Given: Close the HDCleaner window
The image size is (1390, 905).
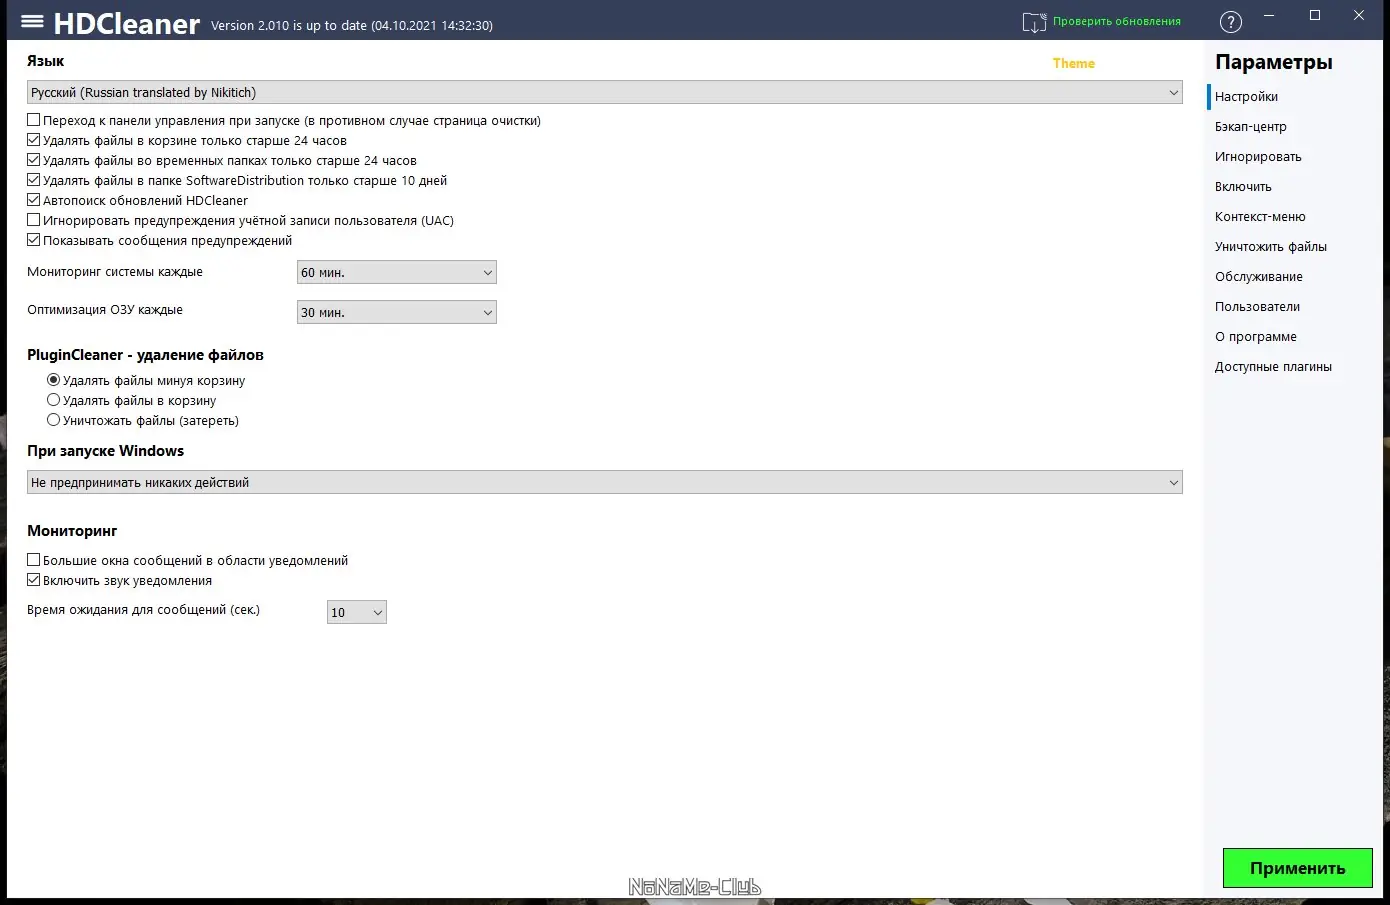Looking at the screenshot, I should (1359, 15).
